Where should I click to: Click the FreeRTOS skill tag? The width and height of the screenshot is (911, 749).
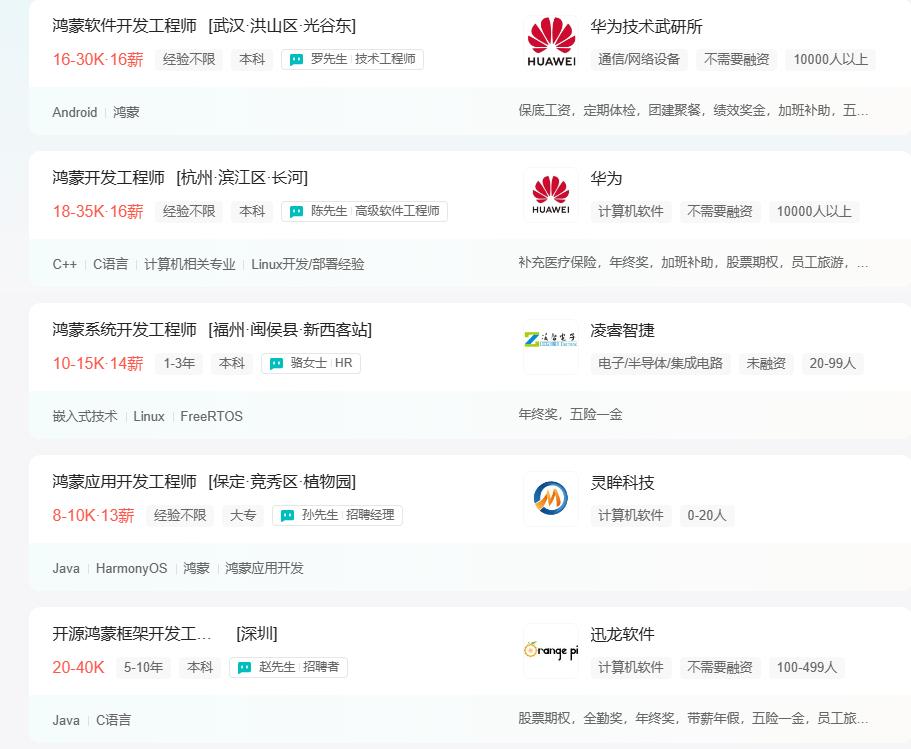(x=211, y=416)
